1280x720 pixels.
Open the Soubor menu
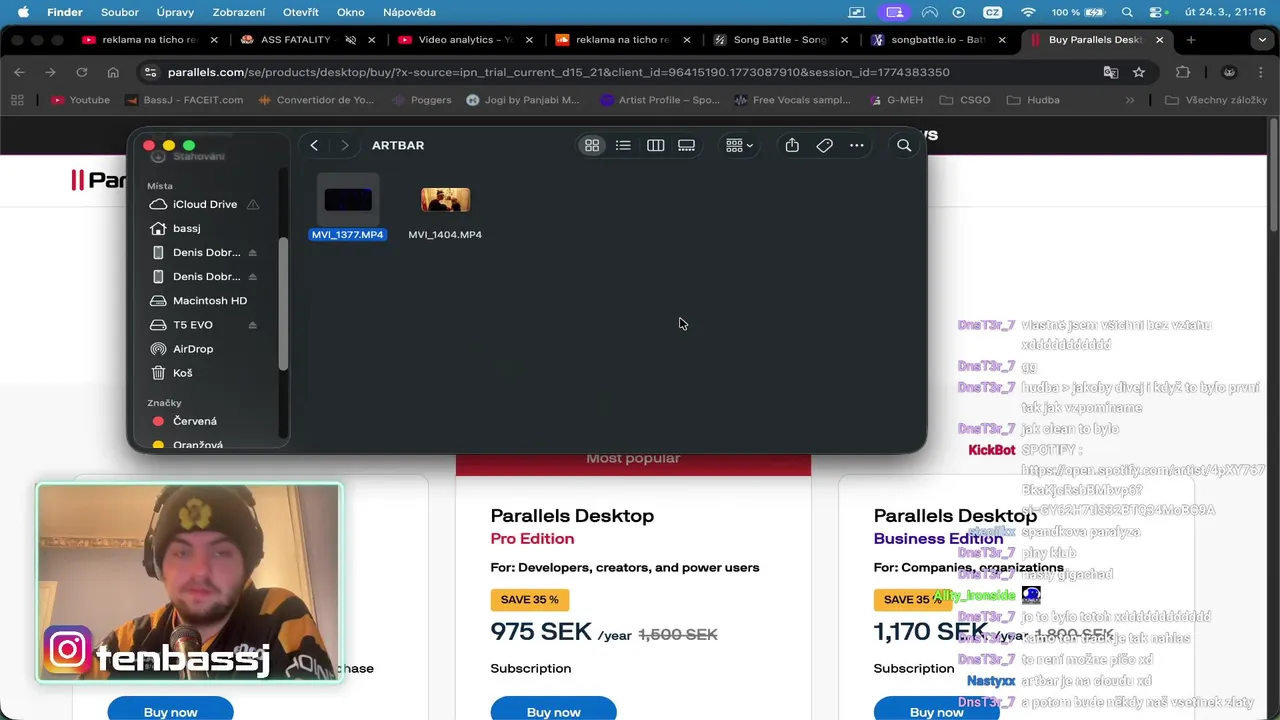point(120,12)
